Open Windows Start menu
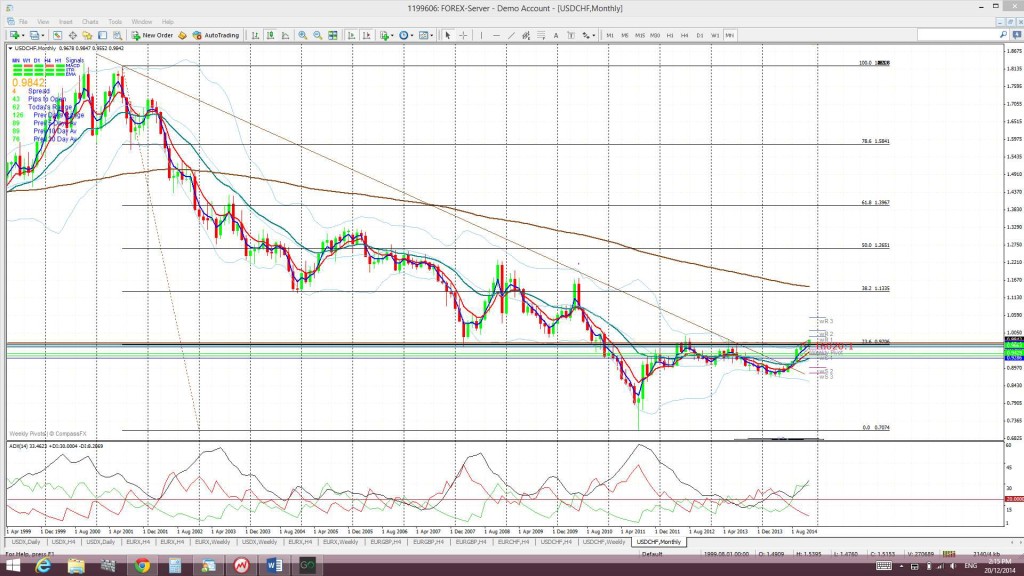This screenshot has height=576, width=1024. 12,566
